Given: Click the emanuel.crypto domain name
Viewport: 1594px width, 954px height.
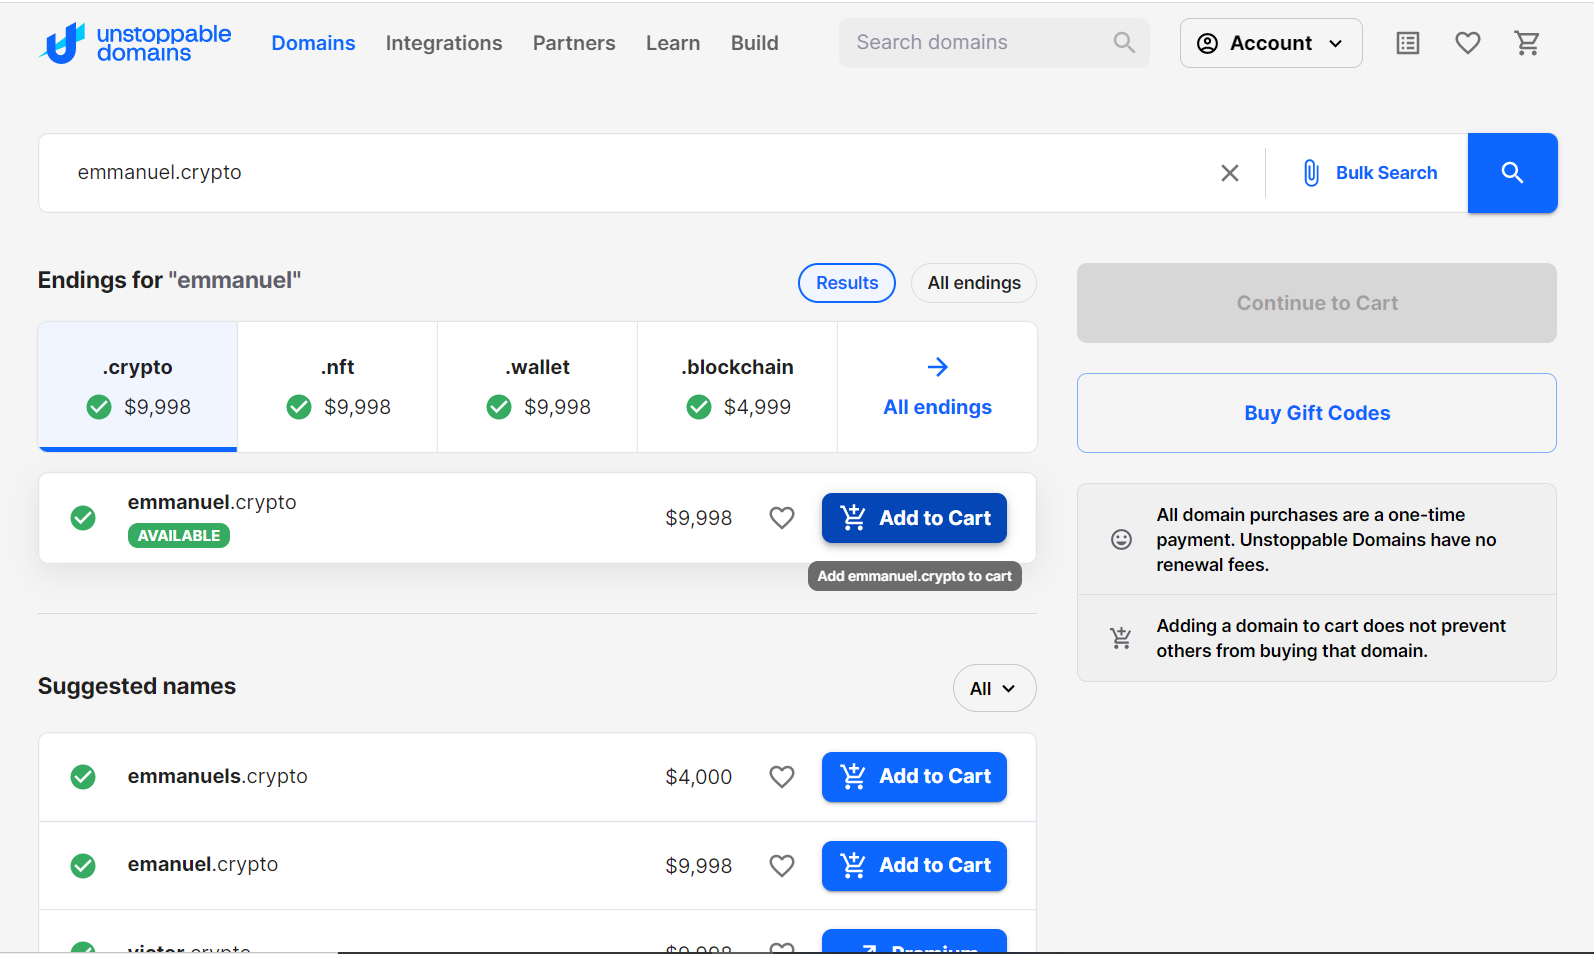Looking at the screenshot, I should click(x=203, y=864).
